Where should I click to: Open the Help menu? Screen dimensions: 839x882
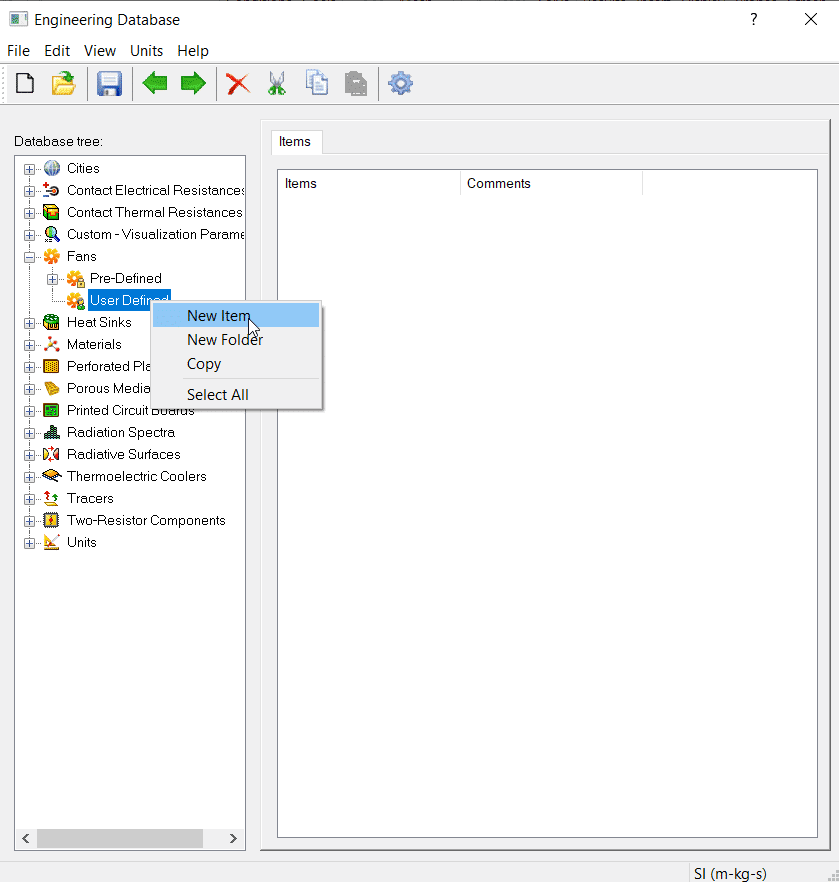pos(193,51)
